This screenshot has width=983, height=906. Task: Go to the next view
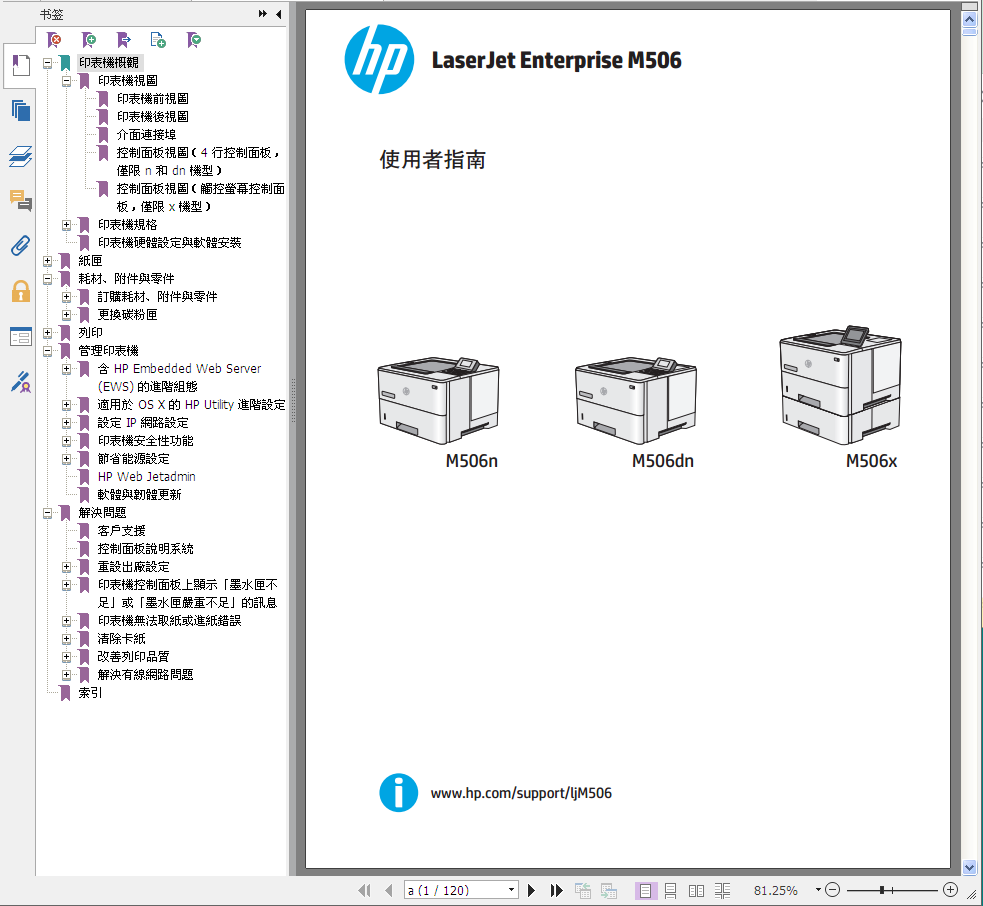point(609,890)
